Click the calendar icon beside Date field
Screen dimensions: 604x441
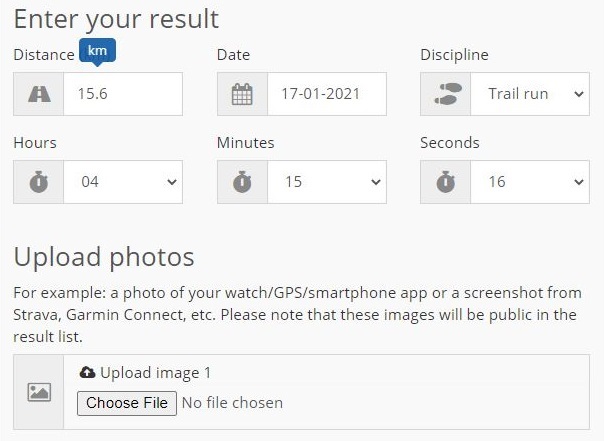pos(242,94)
